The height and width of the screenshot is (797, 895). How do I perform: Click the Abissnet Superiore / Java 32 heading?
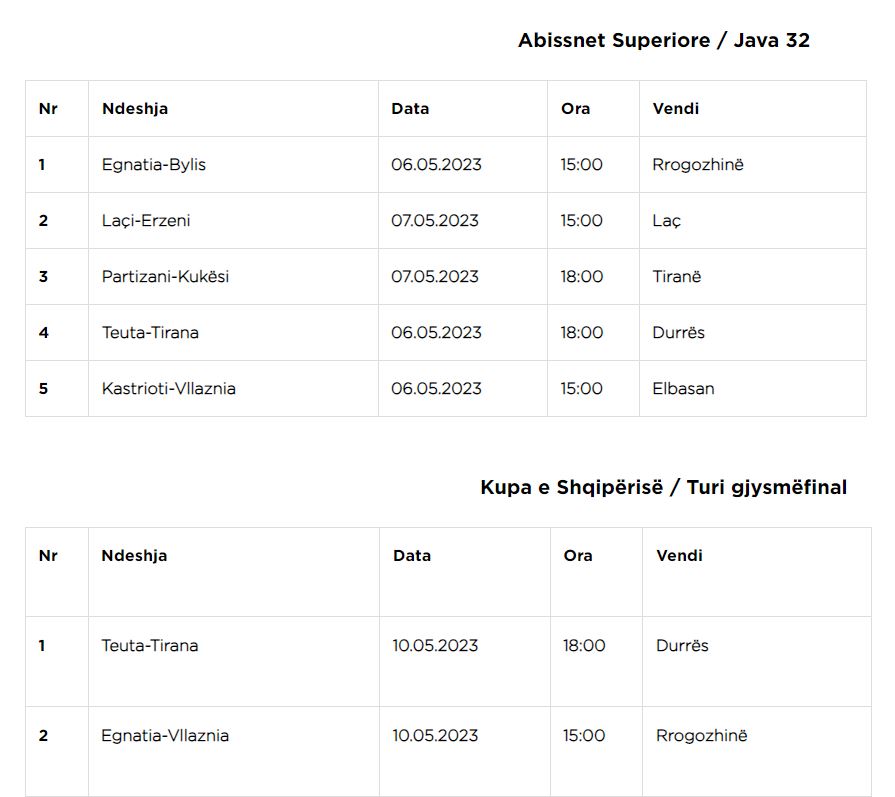click(x=663, y=41)
